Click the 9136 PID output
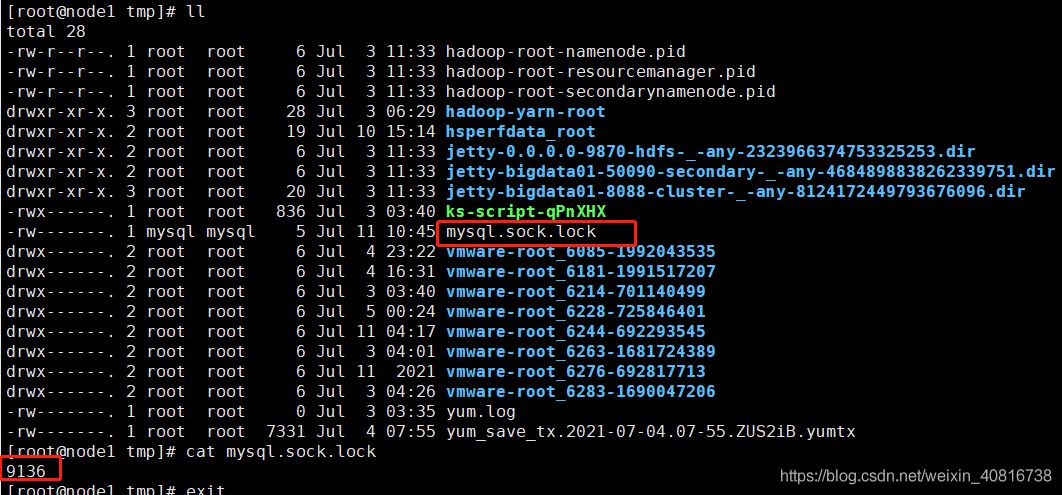This screenshot has width=1062, height=495. tap(26, 470)
